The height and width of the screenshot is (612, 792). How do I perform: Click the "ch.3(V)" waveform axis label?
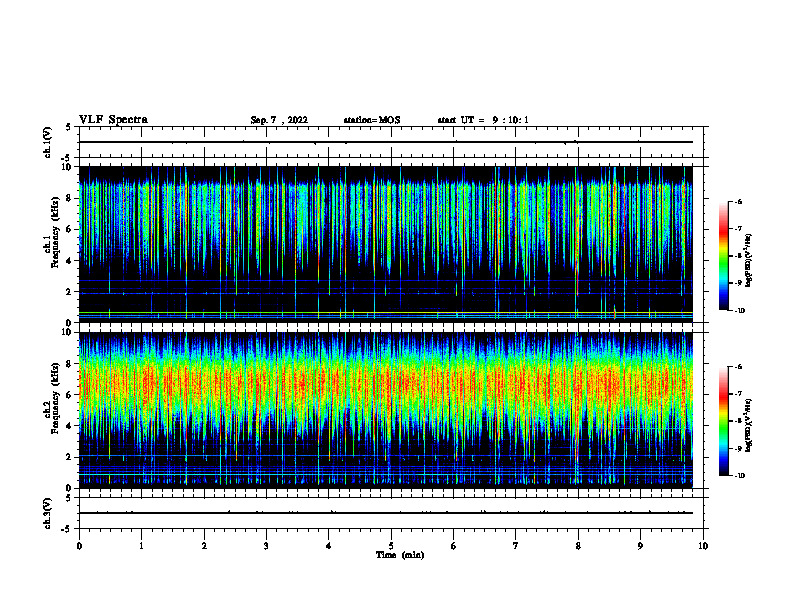tap(48, 513)
